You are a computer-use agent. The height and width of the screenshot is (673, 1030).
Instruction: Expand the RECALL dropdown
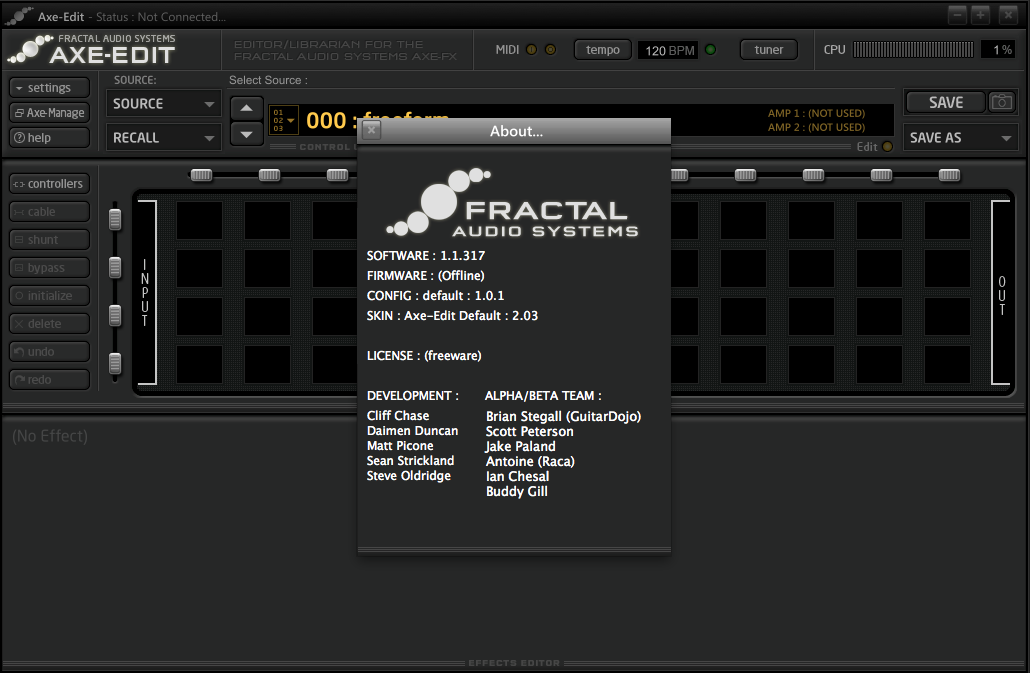(x=164, y=138)
